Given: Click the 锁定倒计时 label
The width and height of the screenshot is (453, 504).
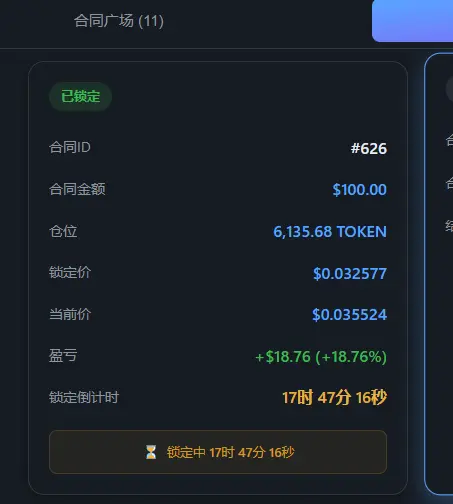Looking at the screenshot, I should (84, 397).
